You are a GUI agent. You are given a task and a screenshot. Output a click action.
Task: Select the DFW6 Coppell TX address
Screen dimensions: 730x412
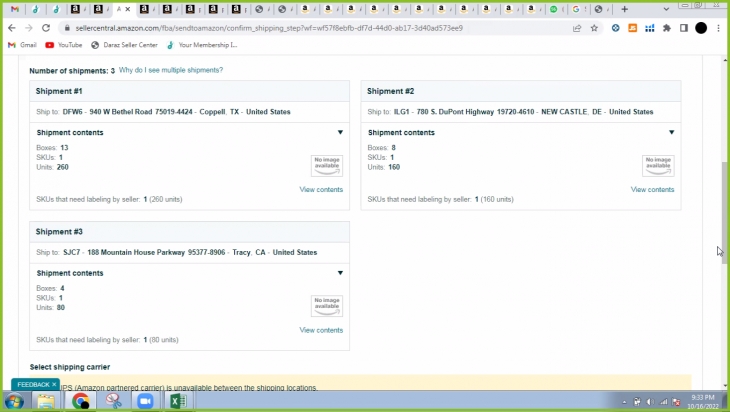[x=176, y=112]
